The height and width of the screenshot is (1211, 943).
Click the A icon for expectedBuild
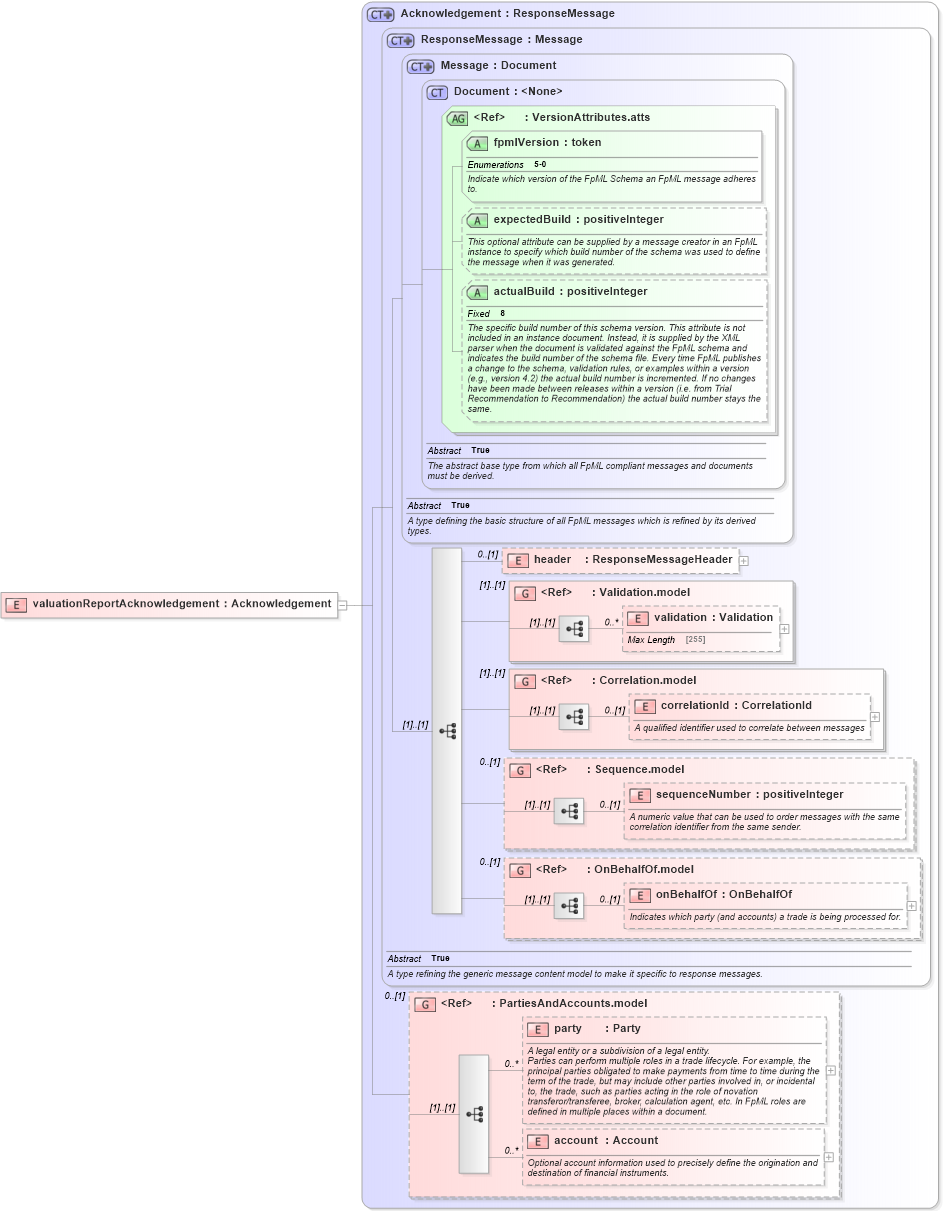pos(477,220)
